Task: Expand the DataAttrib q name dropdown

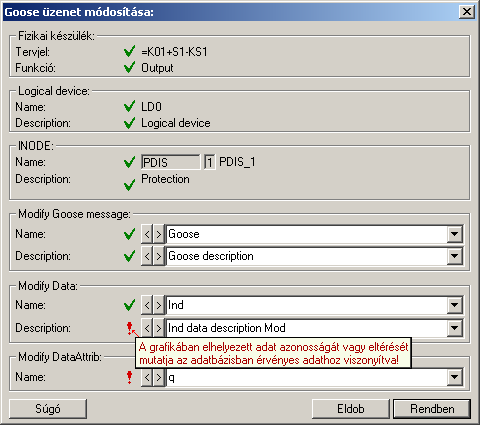Action: (x=455, y=377)
